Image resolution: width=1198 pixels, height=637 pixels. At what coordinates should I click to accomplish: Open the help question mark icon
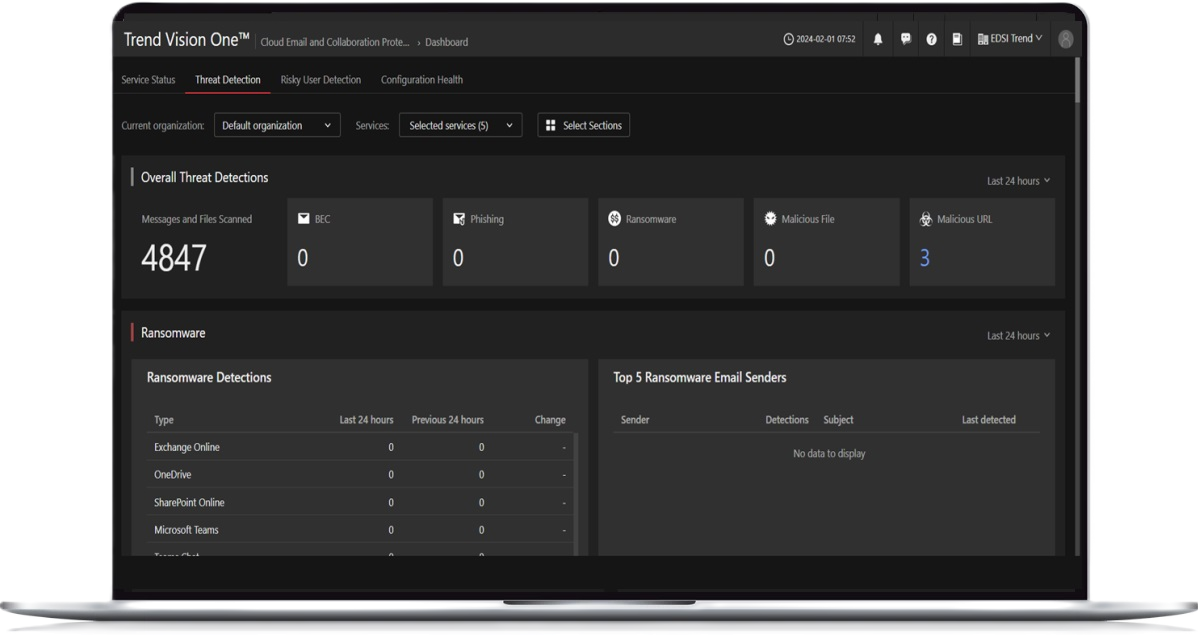tap(931, 39)
